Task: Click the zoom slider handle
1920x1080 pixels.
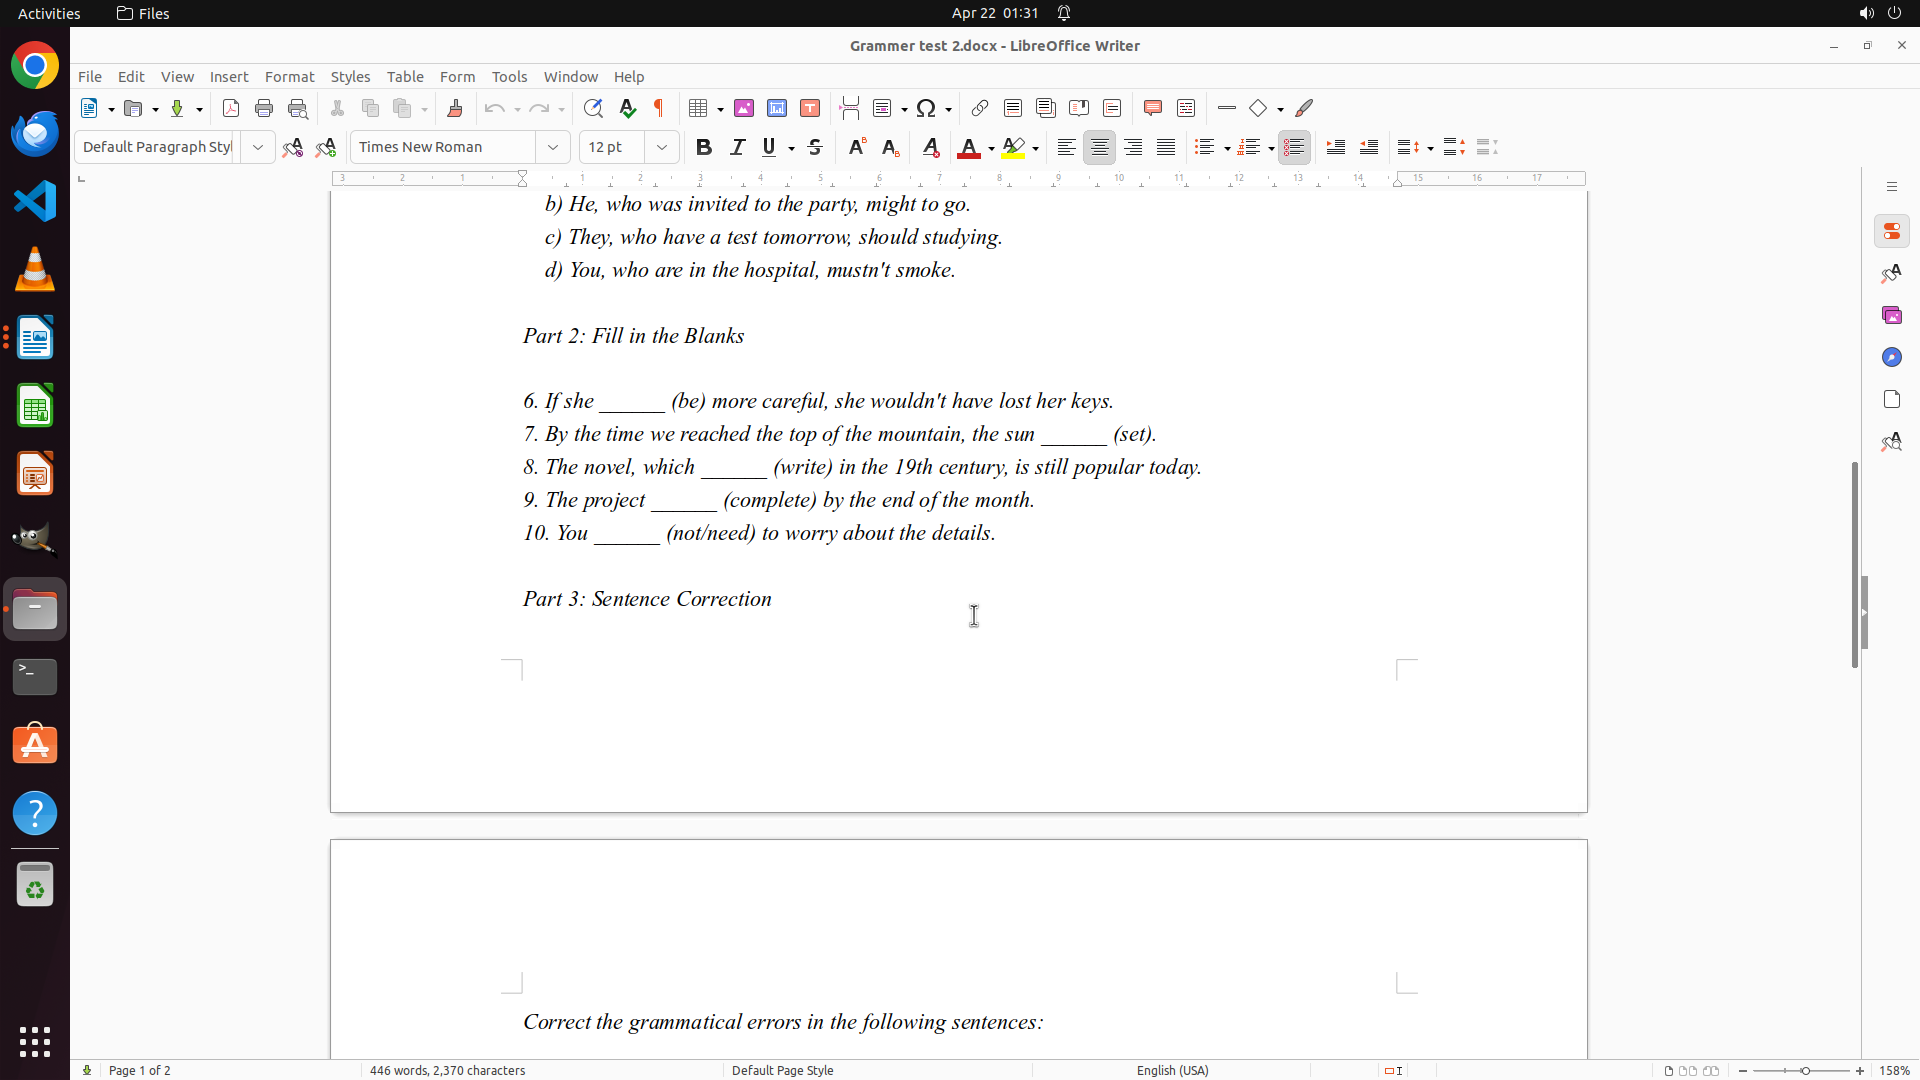Action: [x=1805, y=1070]
